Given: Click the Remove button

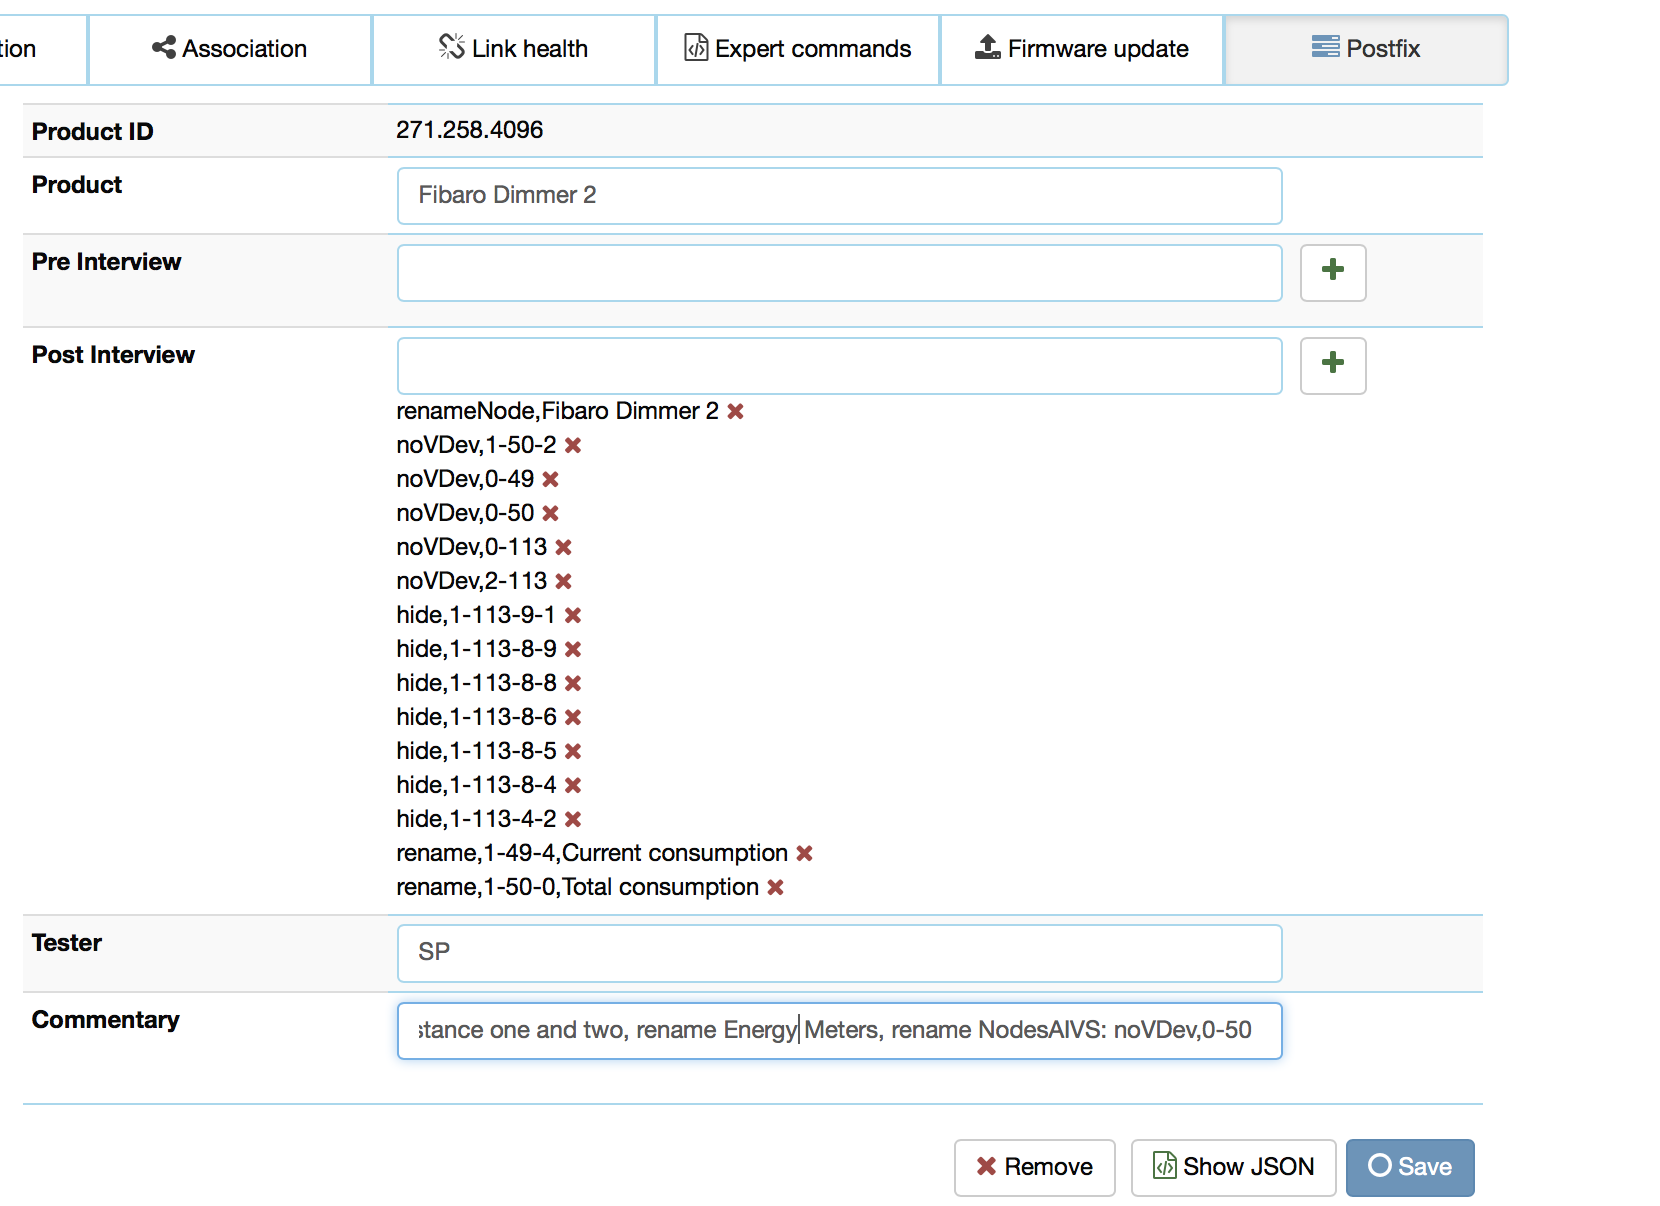Looking at the screenshot, I should click(x=1034, y=1167).
